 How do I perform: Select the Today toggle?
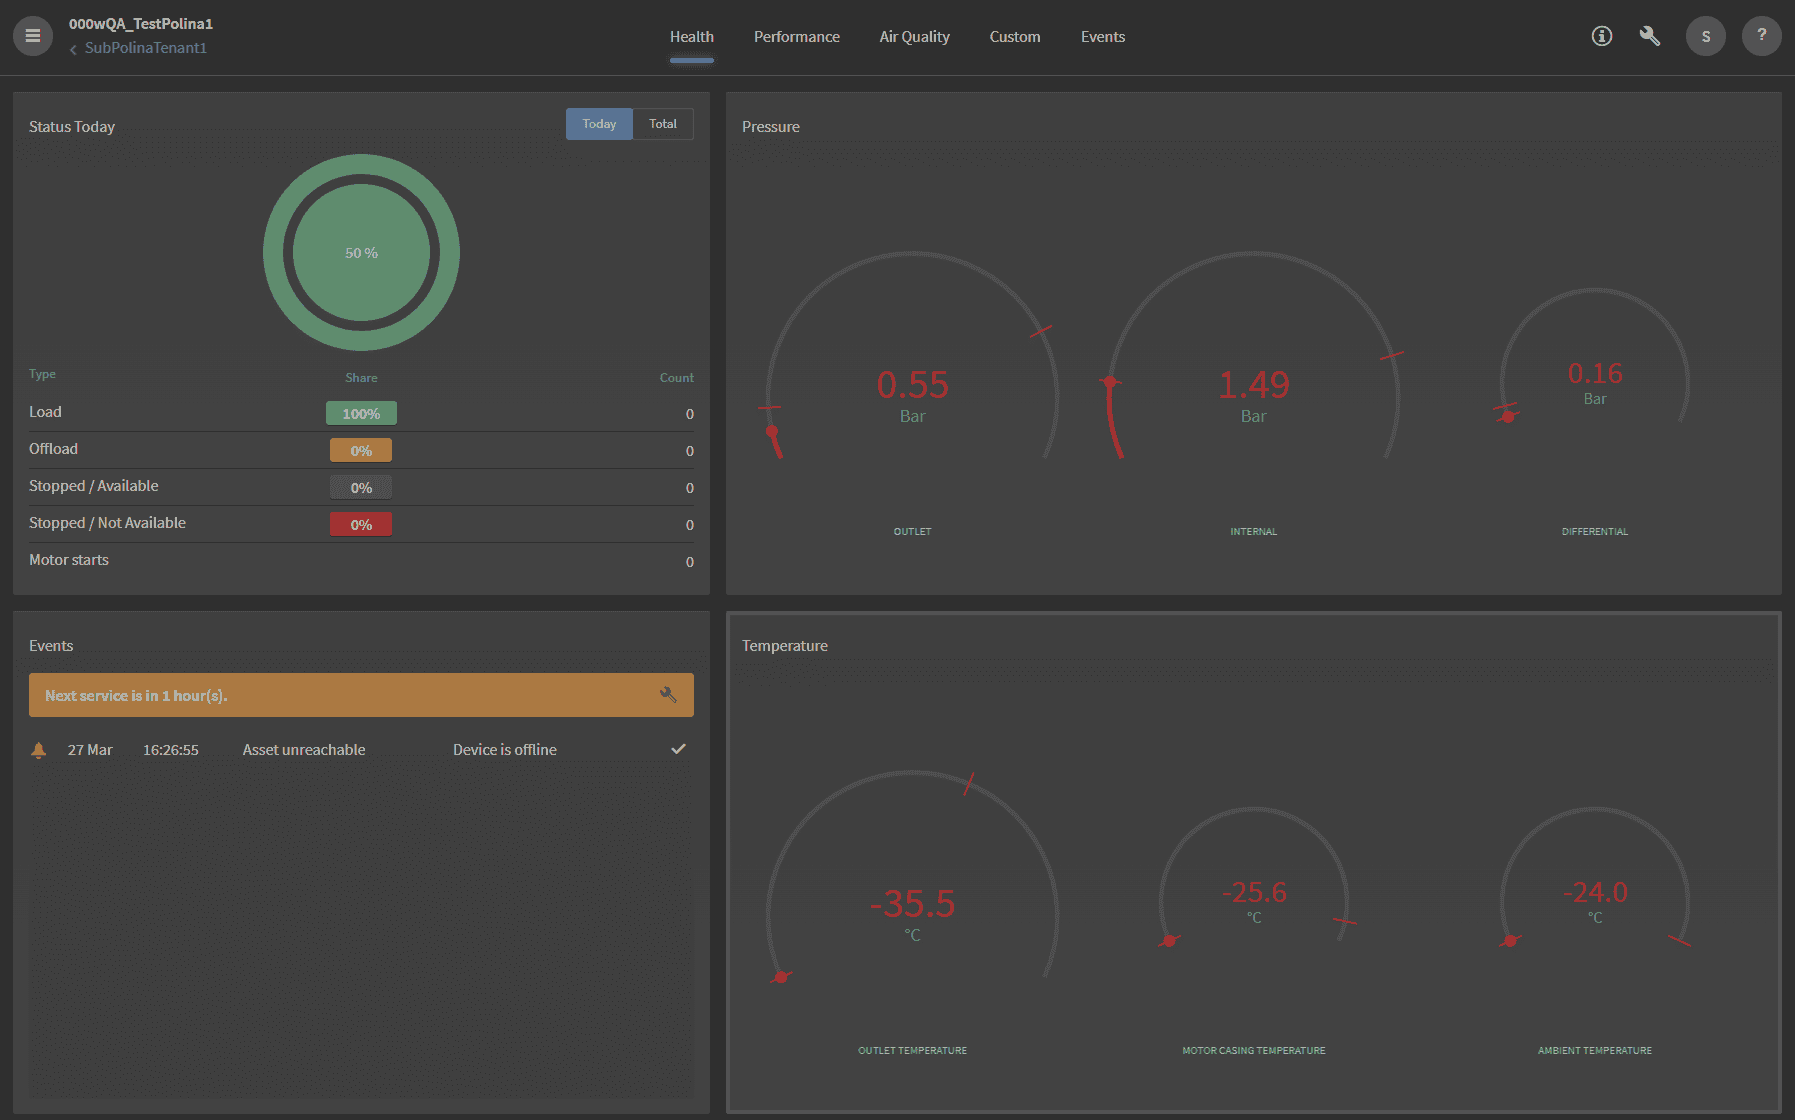click(x=599, y=124)
